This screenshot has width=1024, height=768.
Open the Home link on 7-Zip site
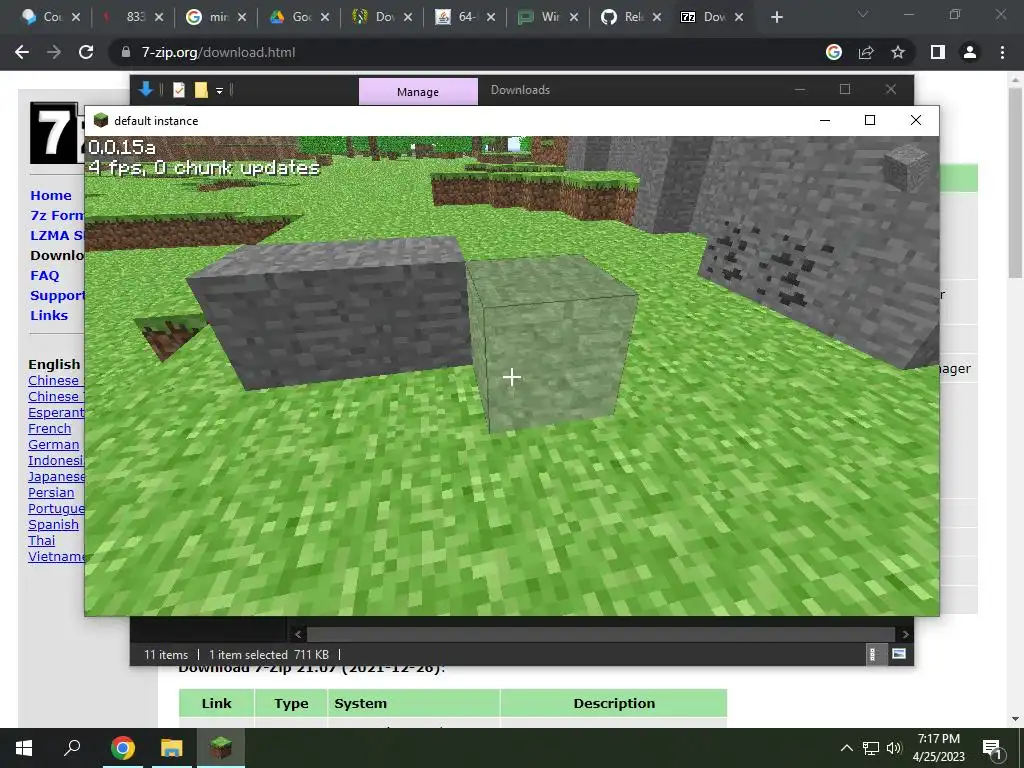pyautogui.click(x=51, y=195)
